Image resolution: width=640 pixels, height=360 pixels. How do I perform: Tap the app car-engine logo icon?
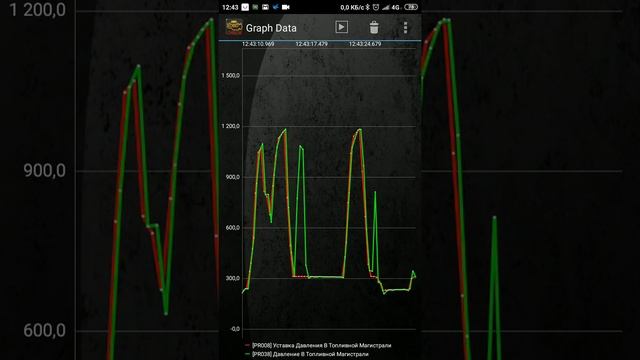pos(234,27)
